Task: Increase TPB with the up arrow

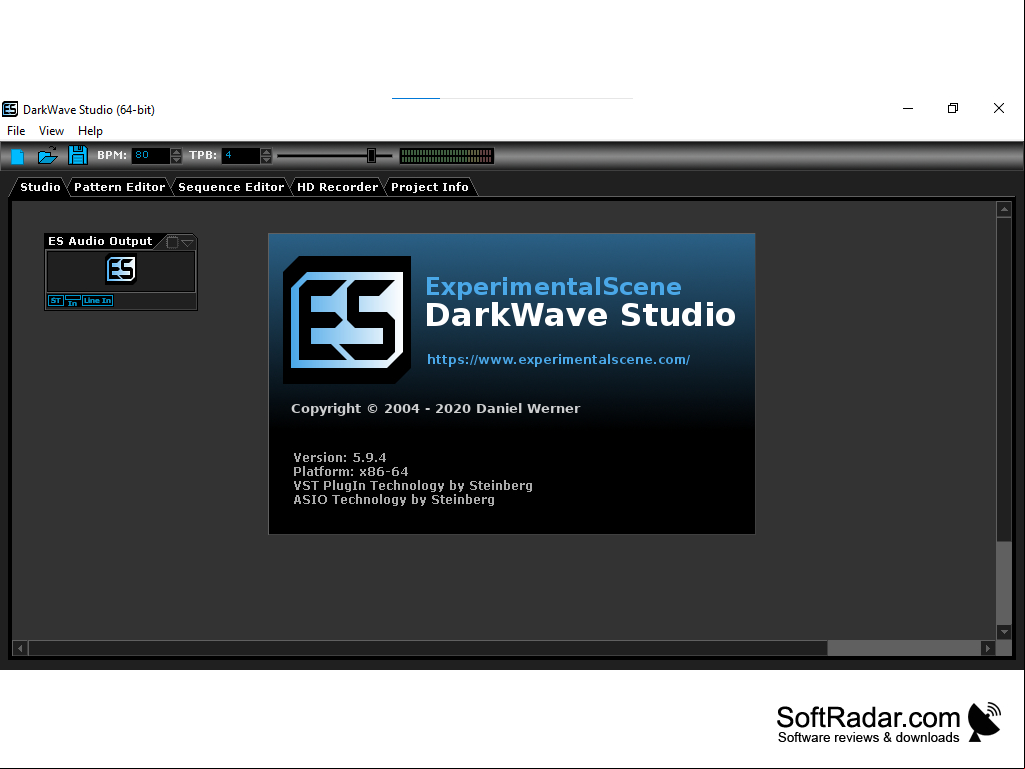Action: click(265, 152)
